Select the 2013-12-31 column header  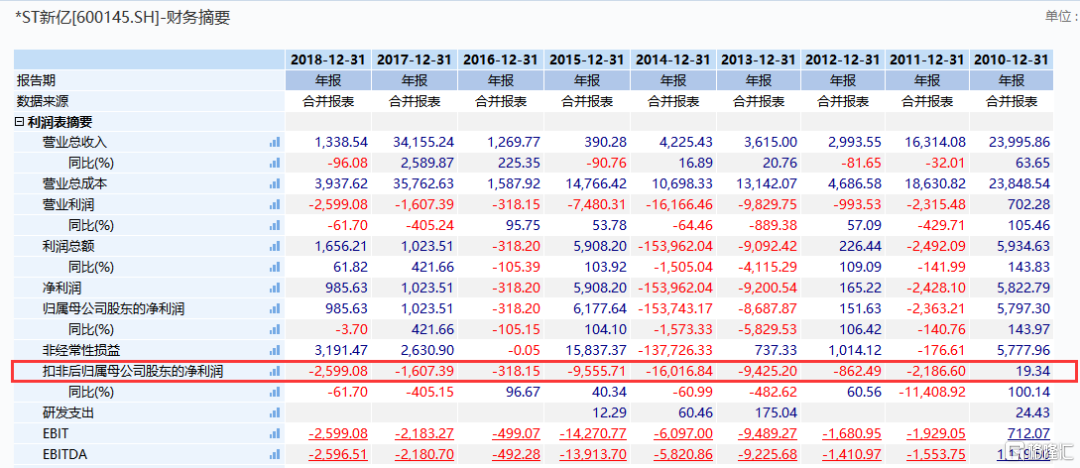tap(759, 60)
